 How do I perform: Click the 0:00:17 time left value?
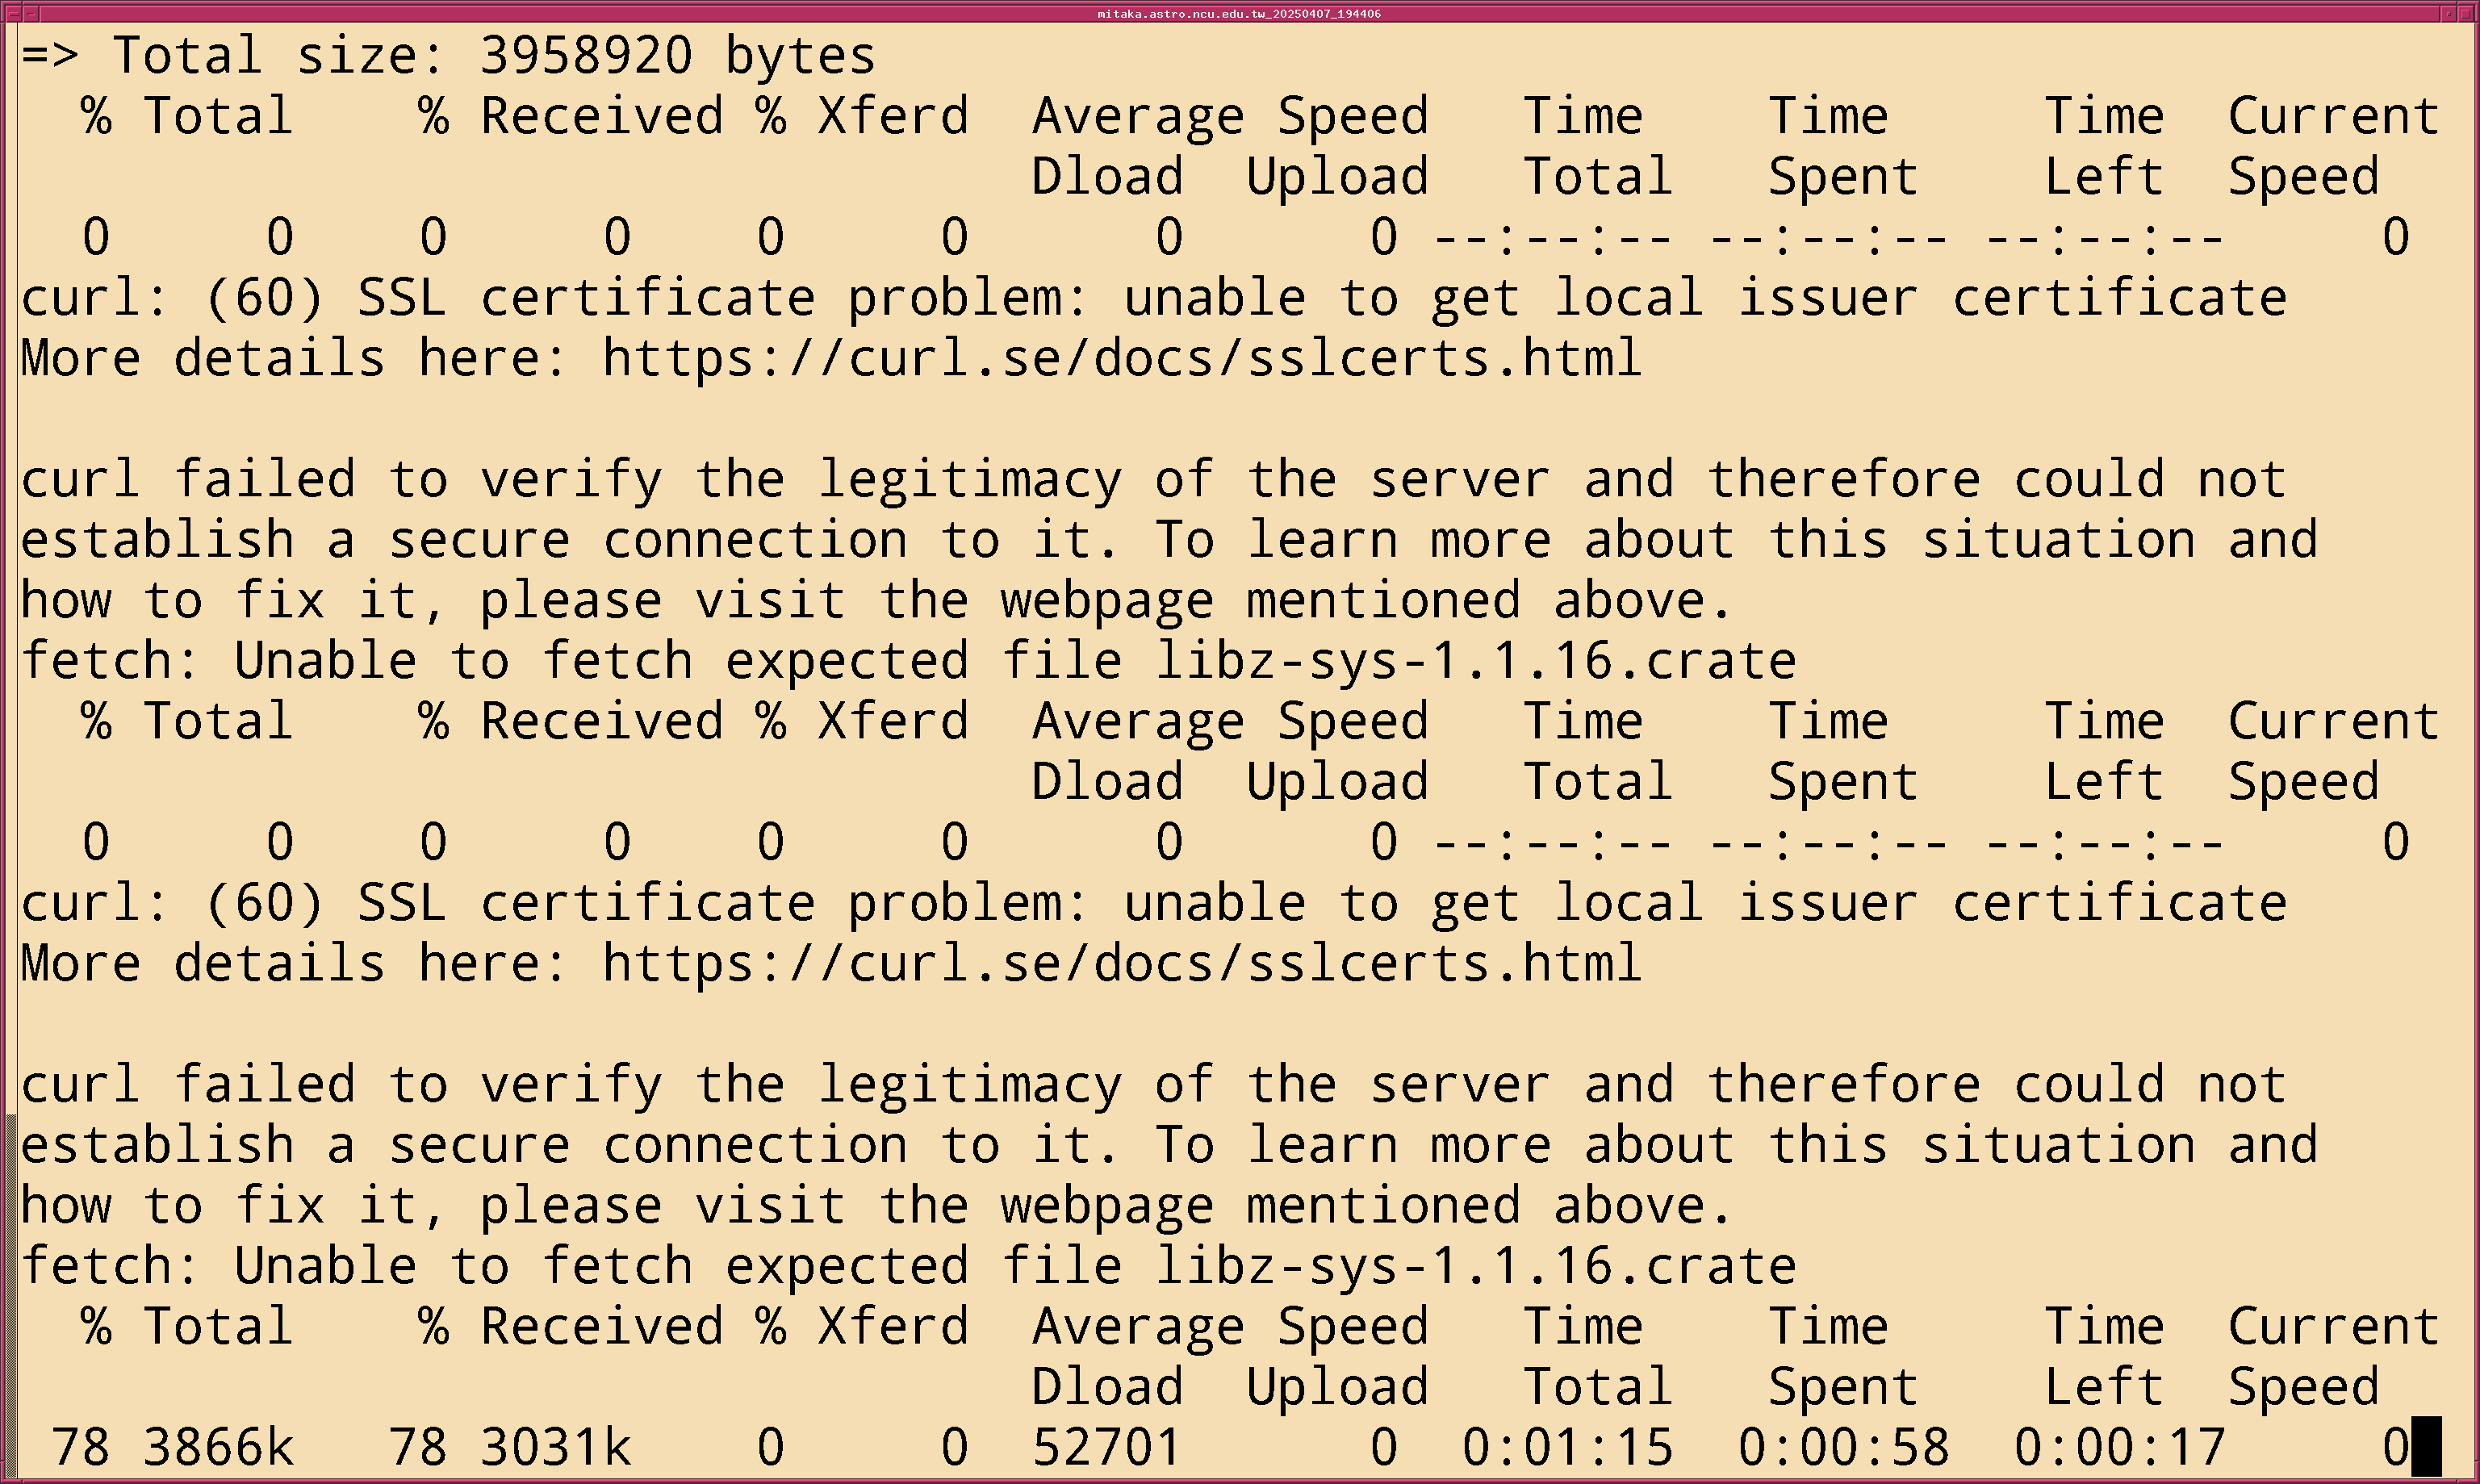[2119, 1447]
